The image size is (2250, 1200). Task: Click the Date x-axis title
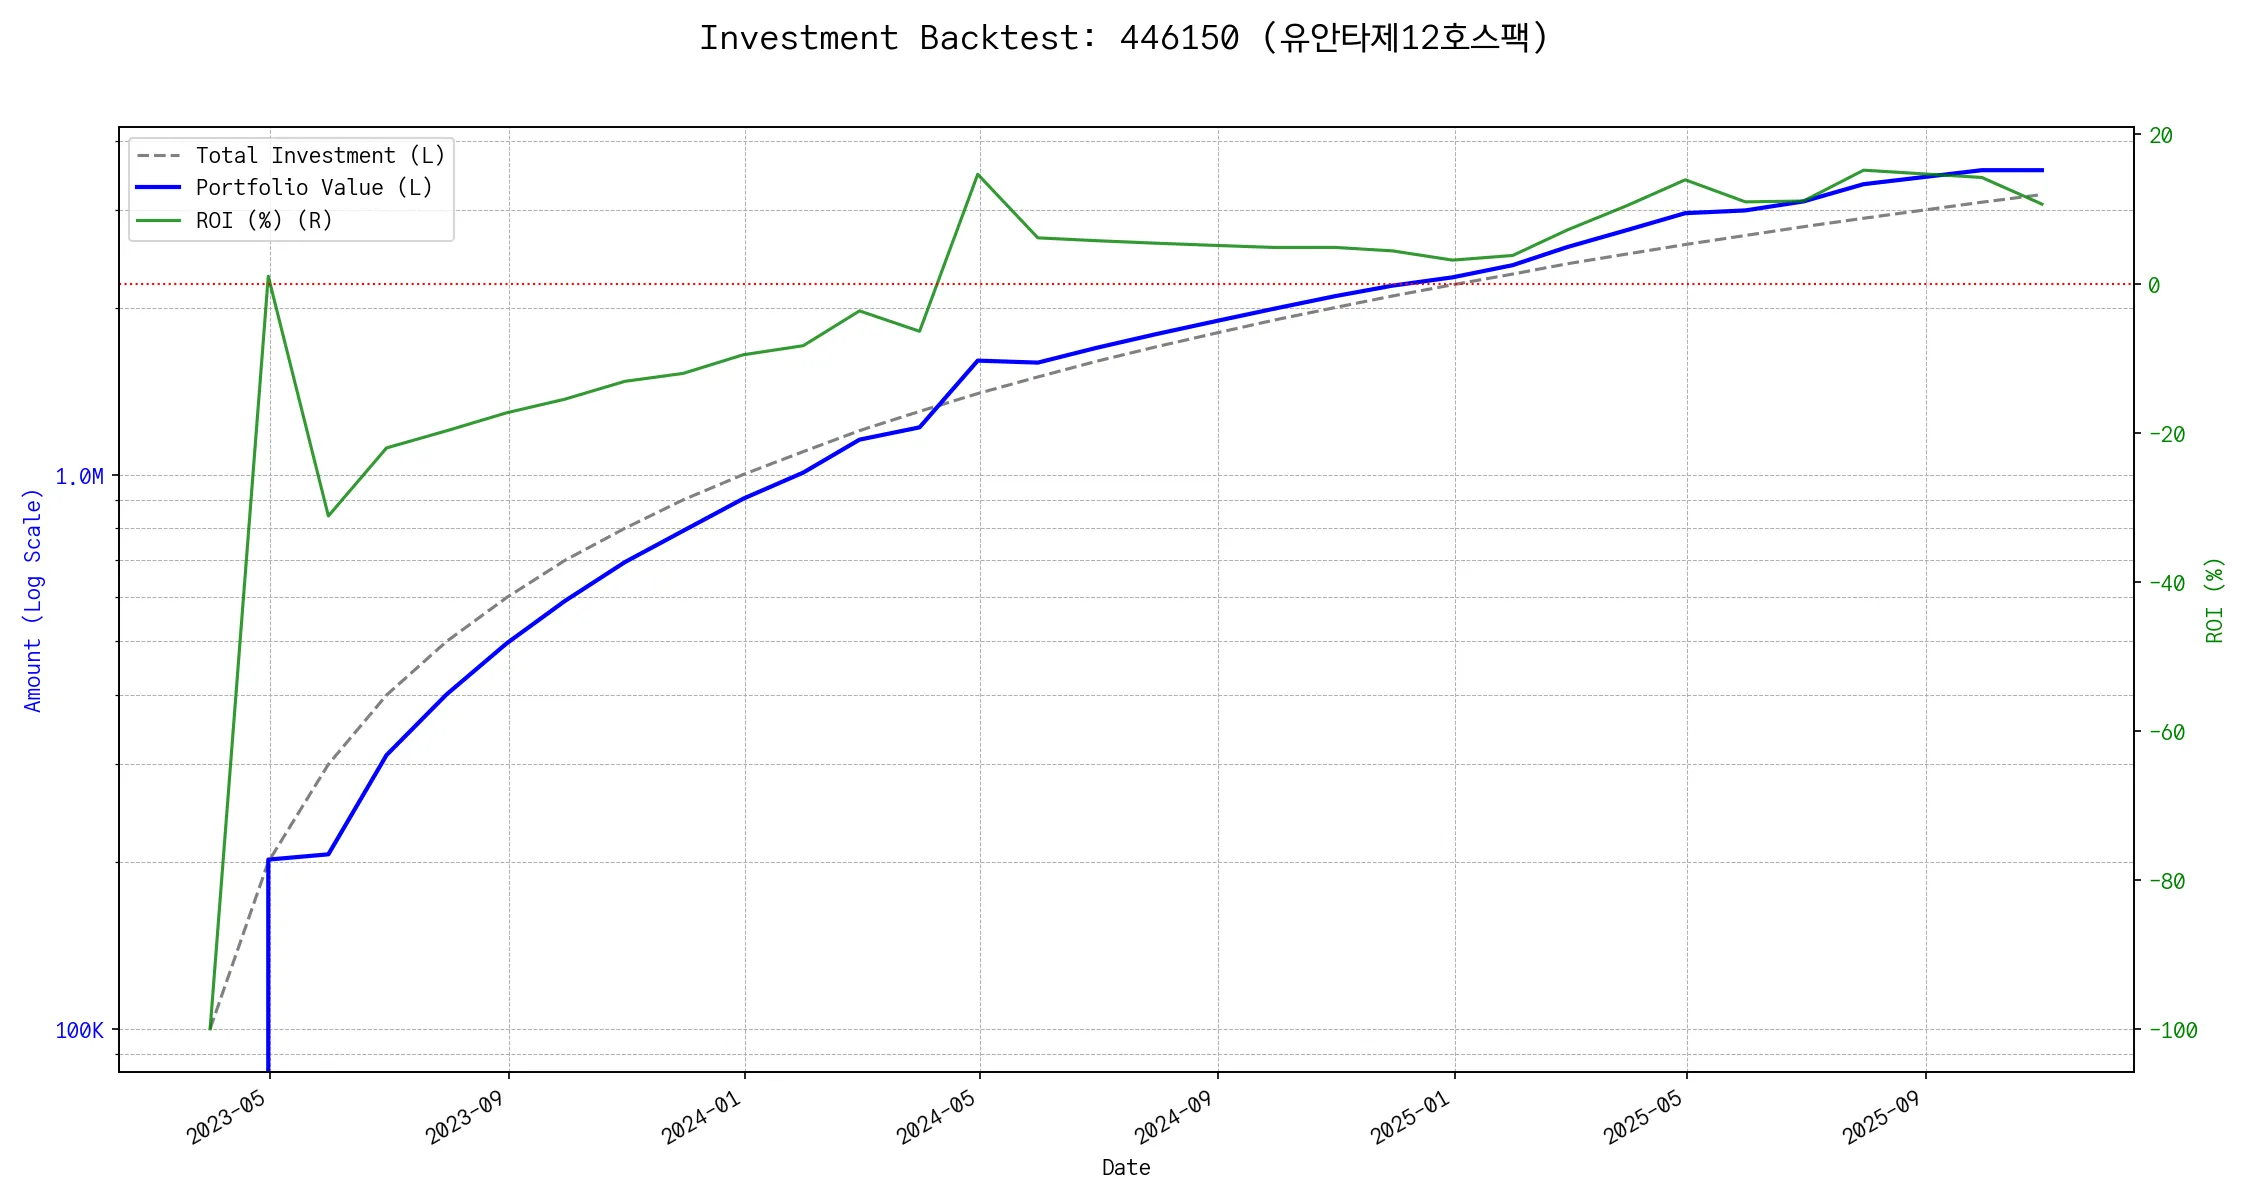(x=1126, y=1168)
